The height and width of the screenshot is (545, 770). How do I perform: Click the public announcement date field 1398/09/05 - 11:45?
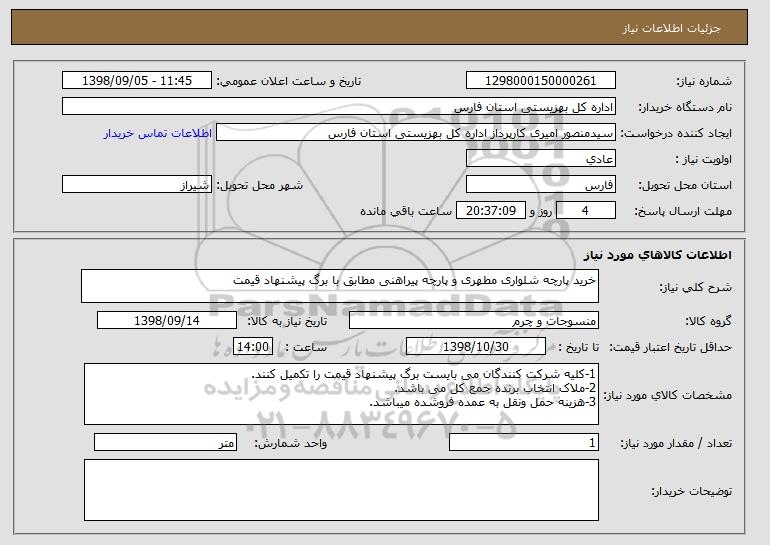point(137,81)
